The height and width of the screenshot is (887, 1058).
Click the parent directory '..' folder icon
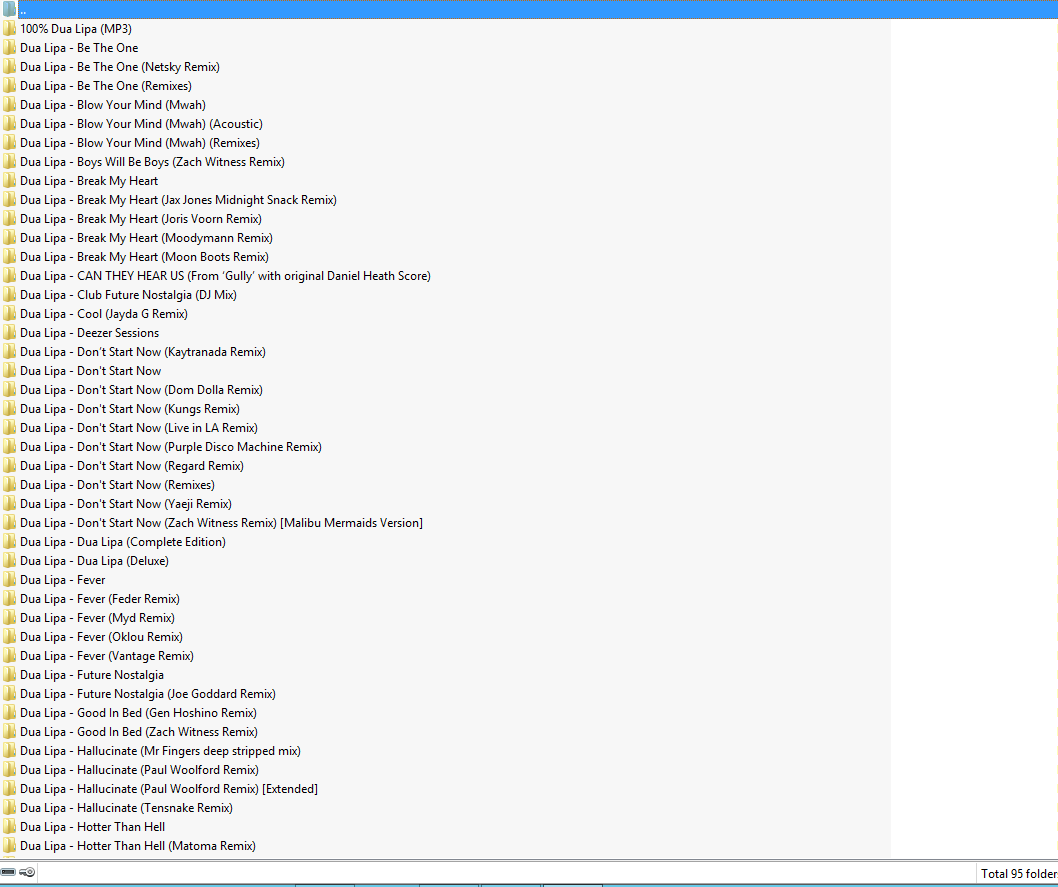[9, 9]
